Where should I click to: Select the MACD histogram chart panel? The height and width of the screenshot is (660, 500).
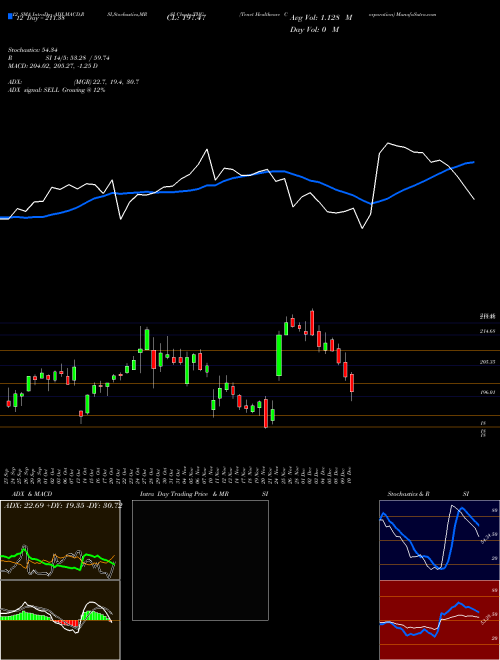[60, 620]
